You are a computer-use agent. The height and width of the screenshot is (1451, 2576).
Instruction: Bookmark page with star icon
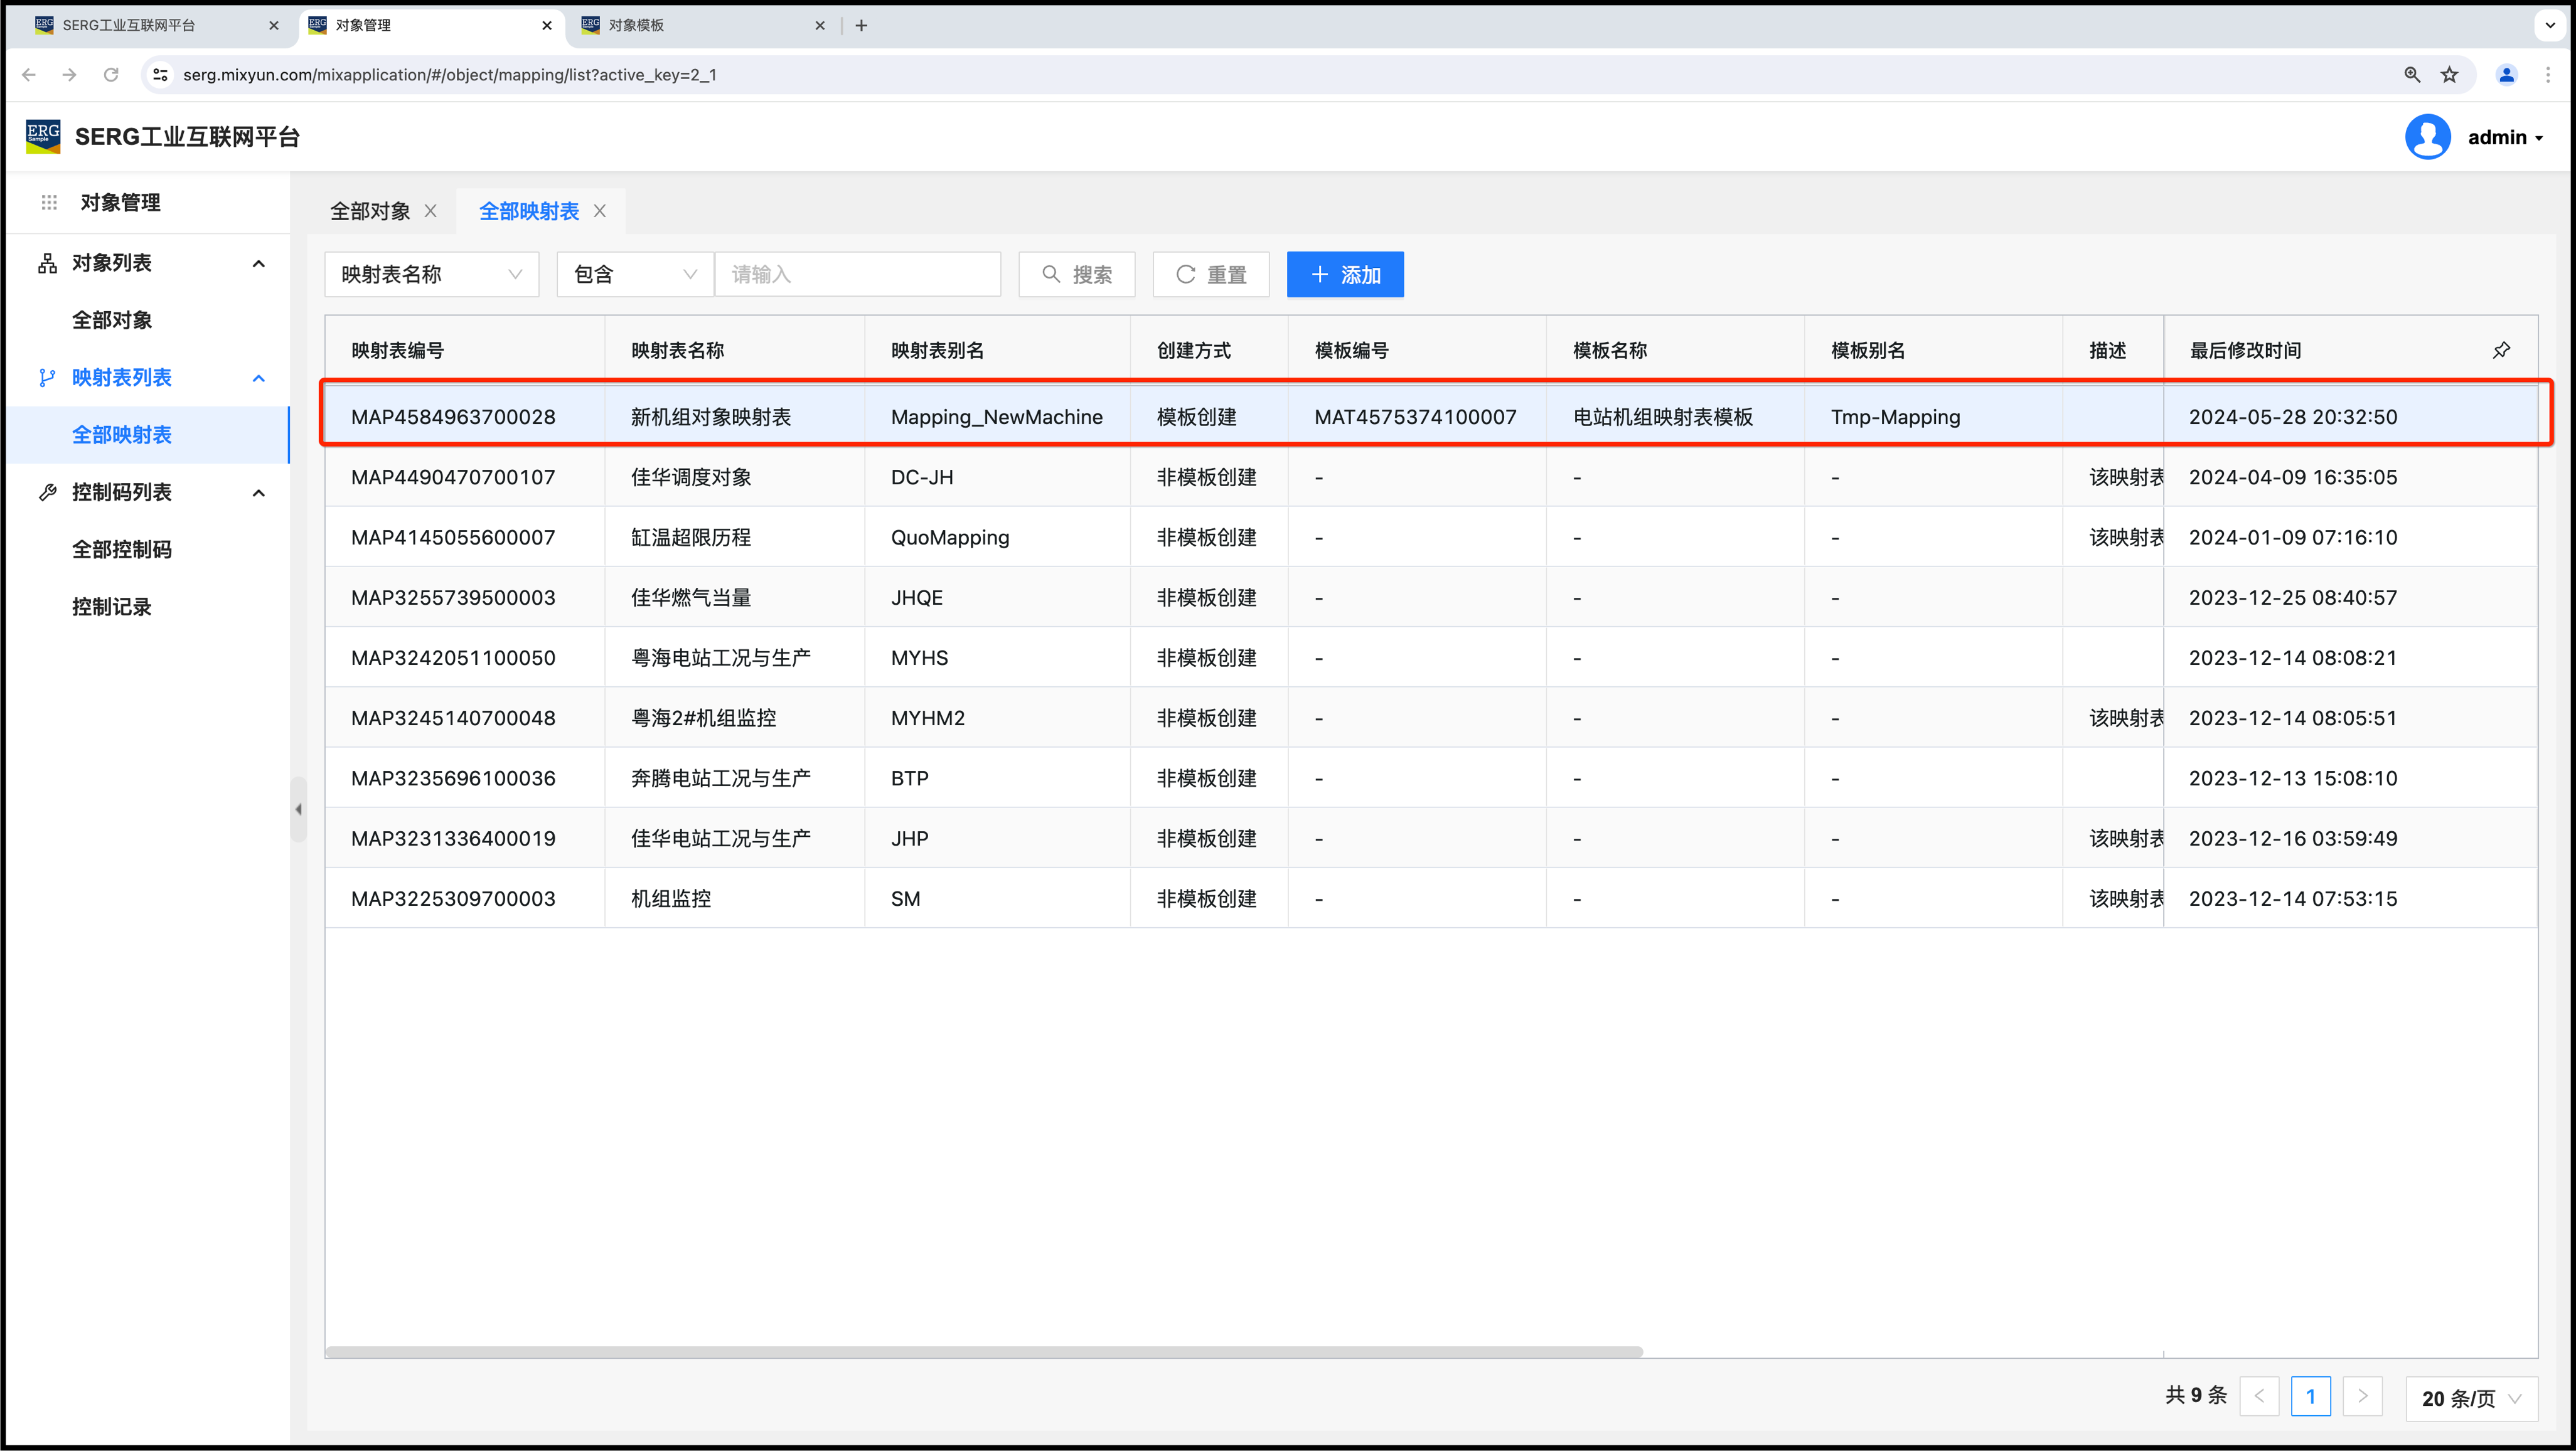click(x=2449, y=75)
